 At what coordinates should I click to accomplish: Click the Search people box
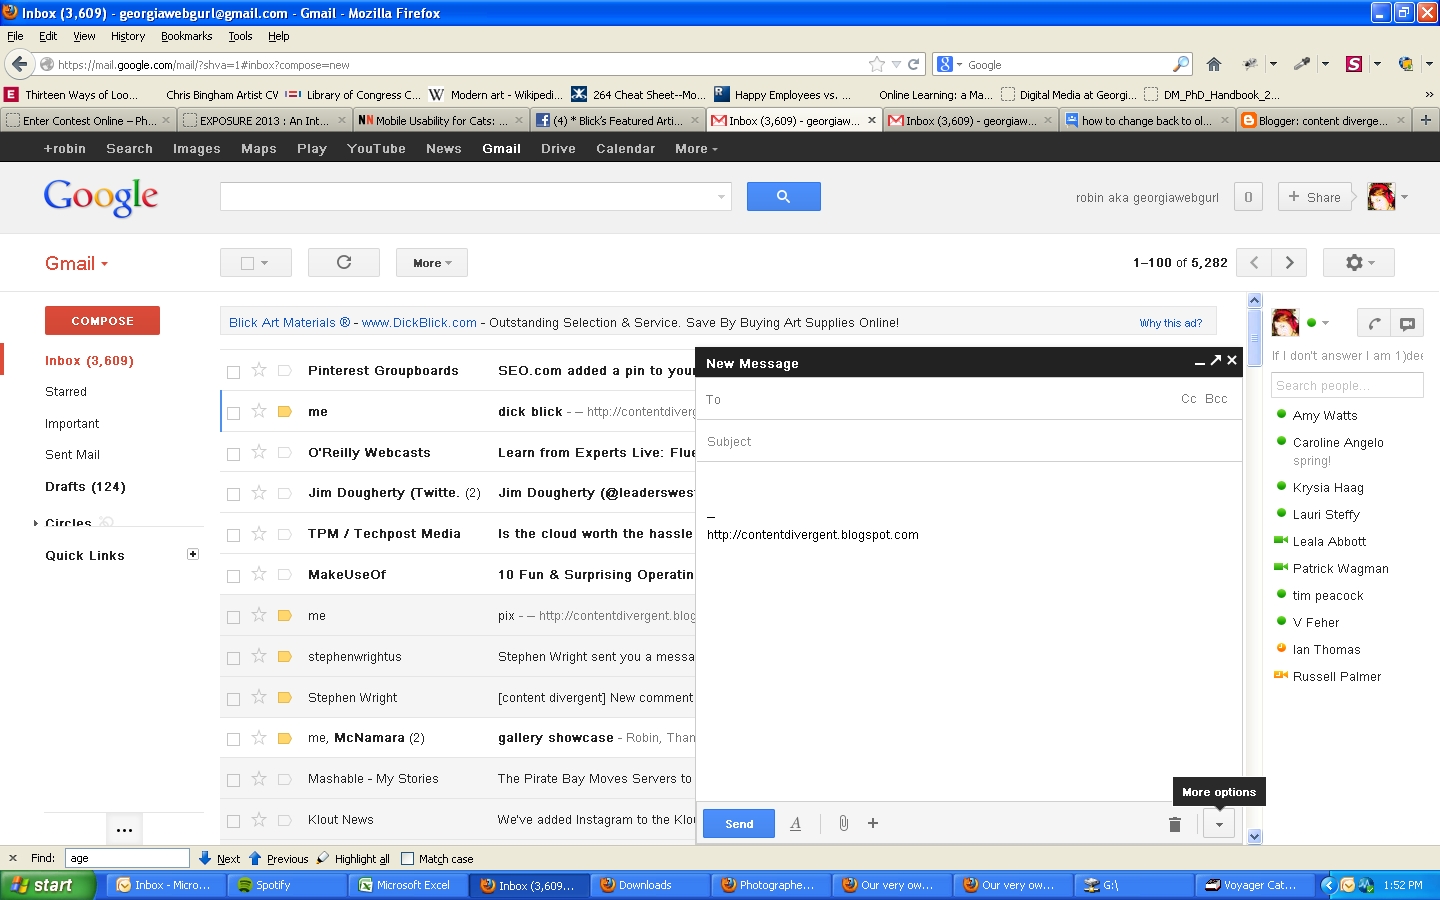1347,385
